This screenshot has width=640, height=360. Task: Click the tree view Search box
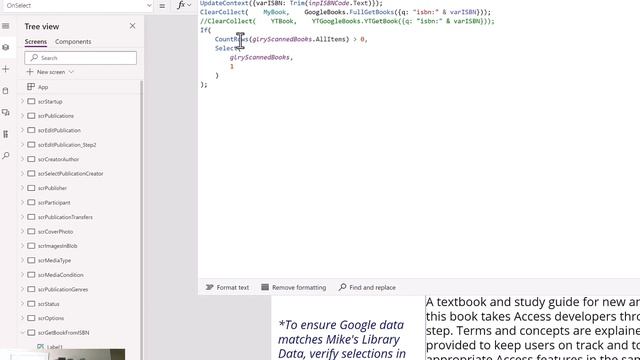80,58
